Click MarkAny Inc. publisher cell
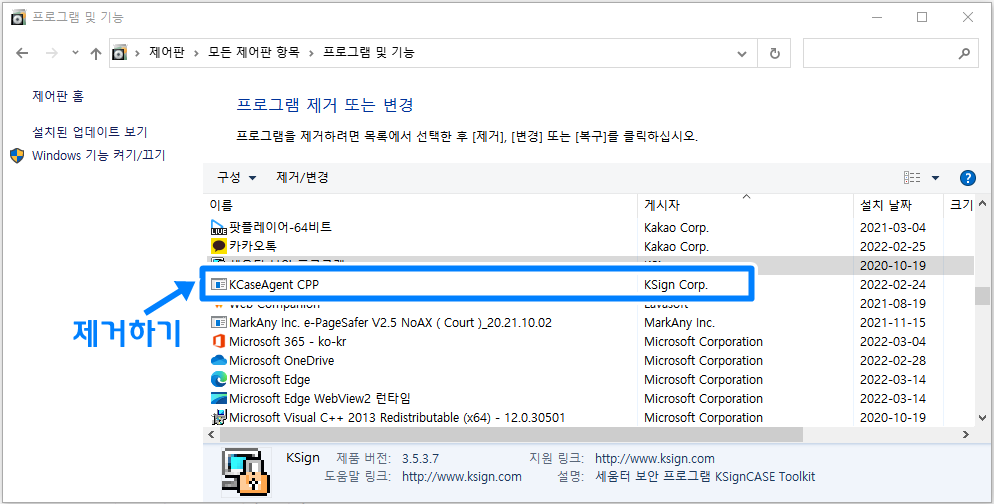This screenshot has height=504, width=994. (x=679, y=322)
